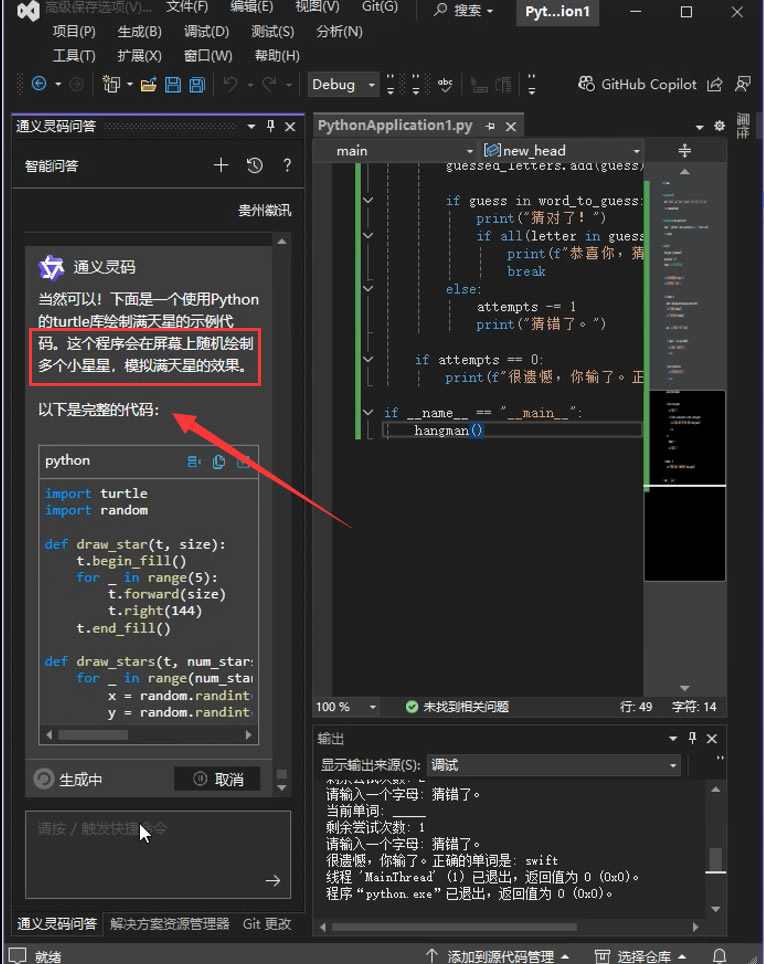Open the 扩展(X) menu

(140, 56)
